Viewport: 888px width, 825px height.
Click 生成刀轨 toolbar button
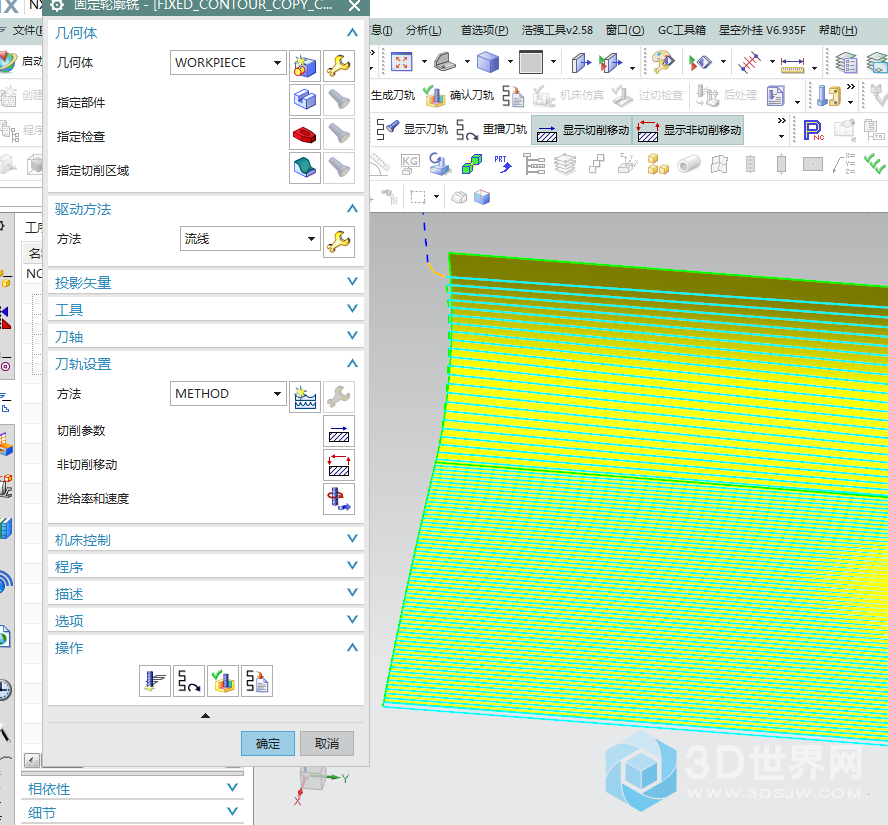pyautogui.click(x=393, y=95)
